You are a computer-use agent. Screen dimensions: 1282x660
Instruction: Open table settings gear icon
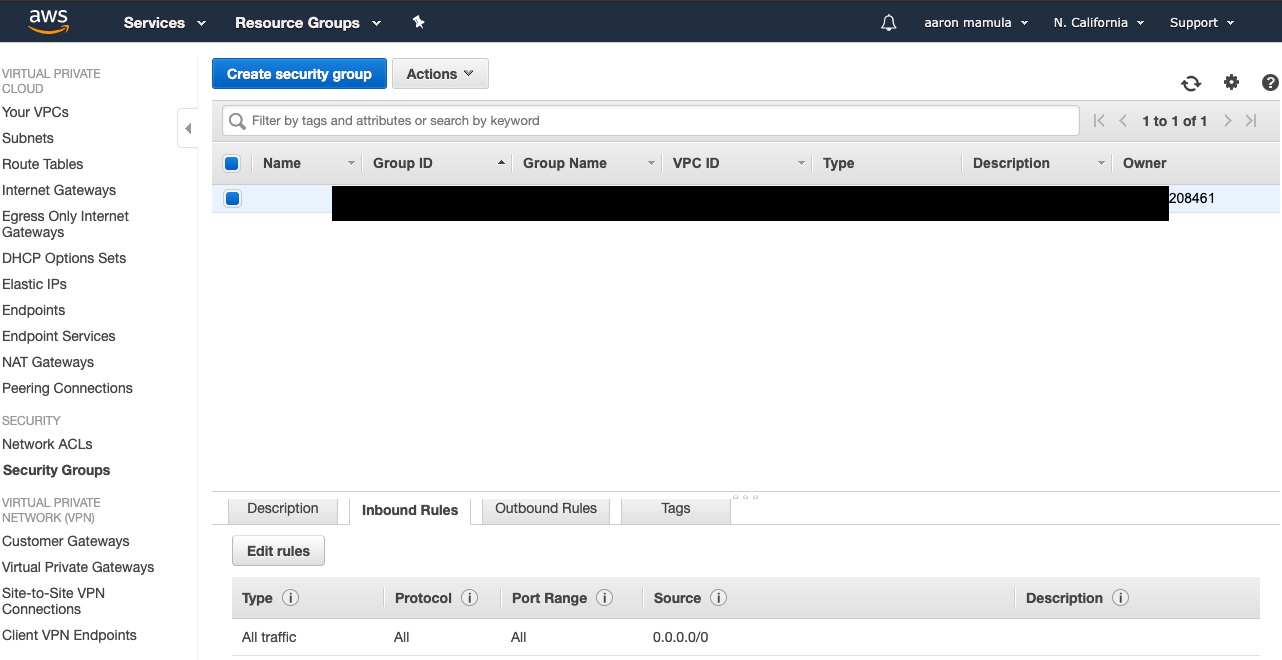click(1231, 83)
